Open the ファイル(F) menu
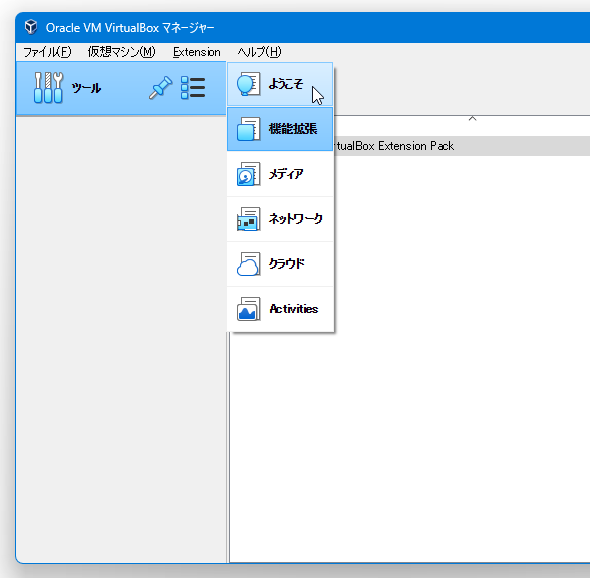The width and height of the screenshot is (590, 578). point(47,52)
